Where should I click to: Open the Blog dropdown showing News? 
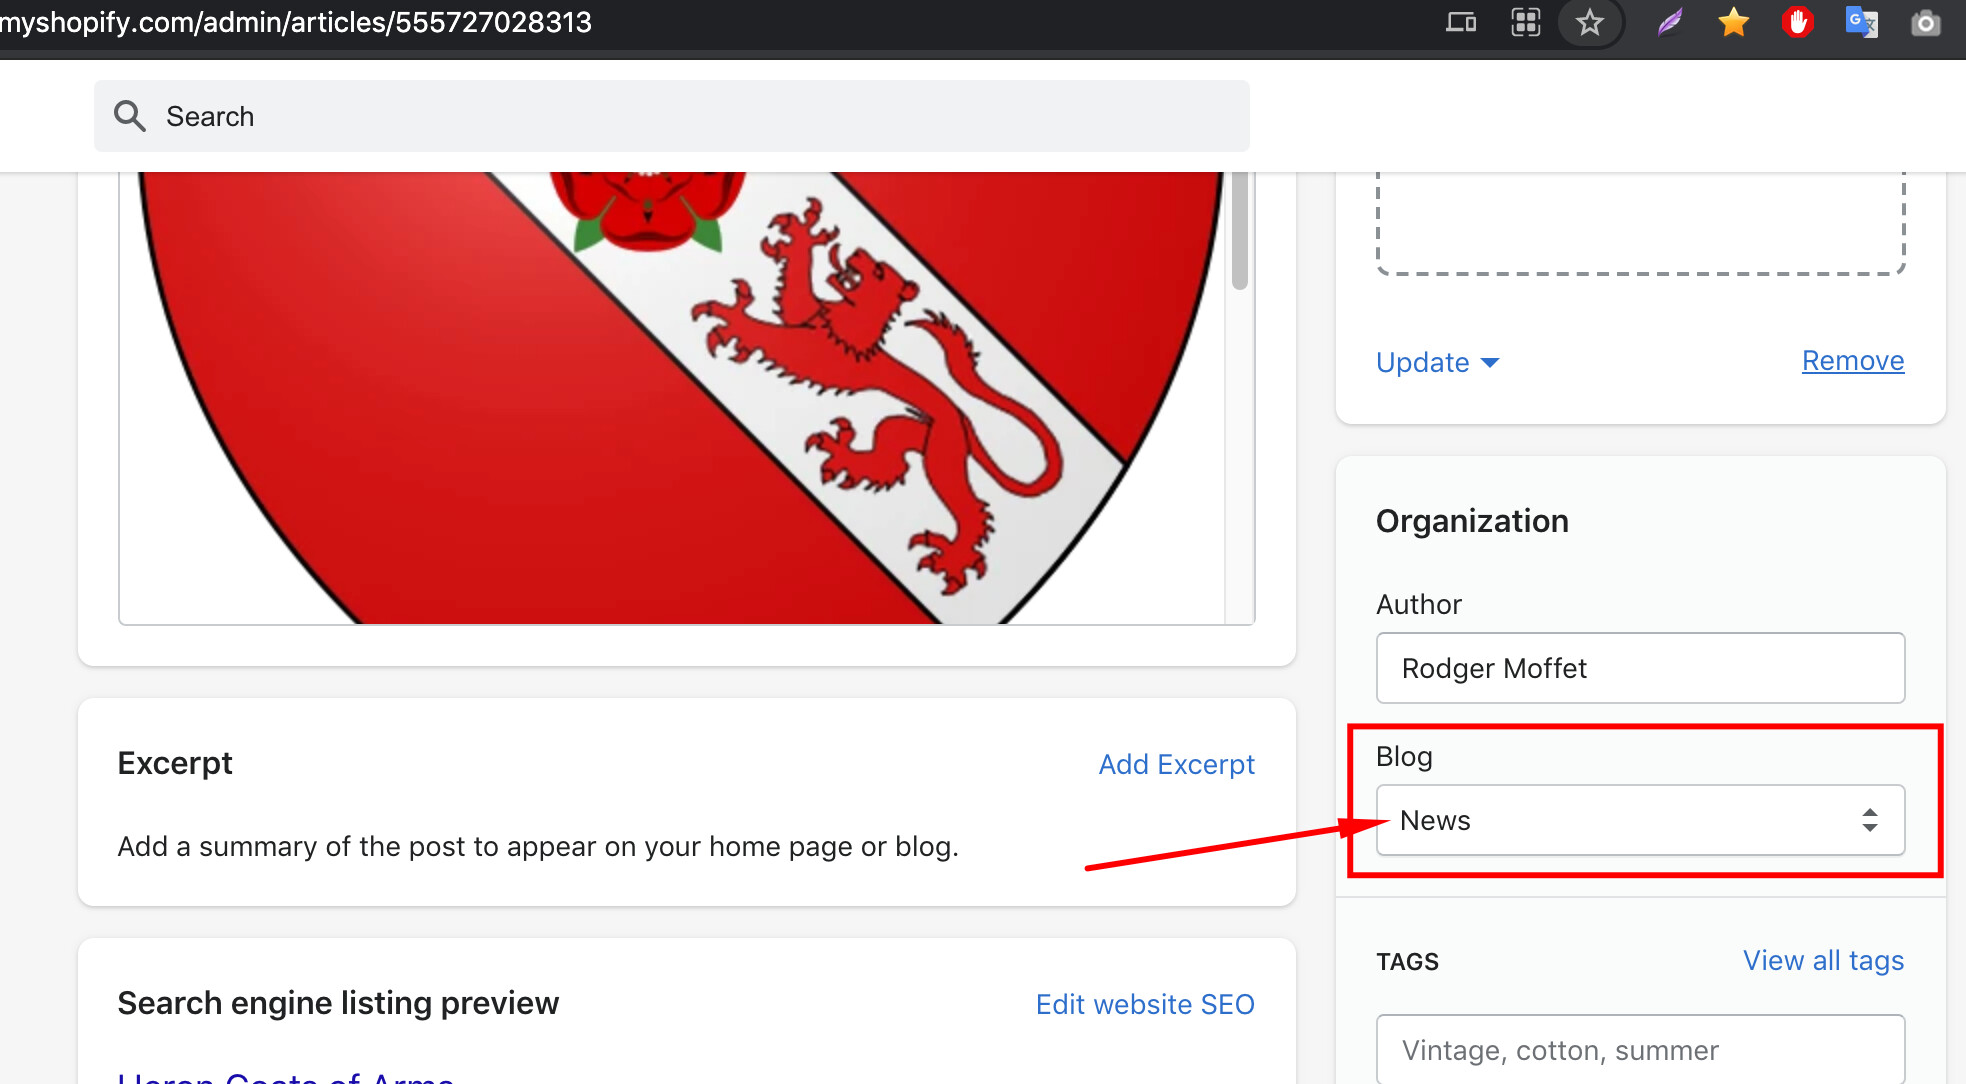click(x=1620, y=820)
